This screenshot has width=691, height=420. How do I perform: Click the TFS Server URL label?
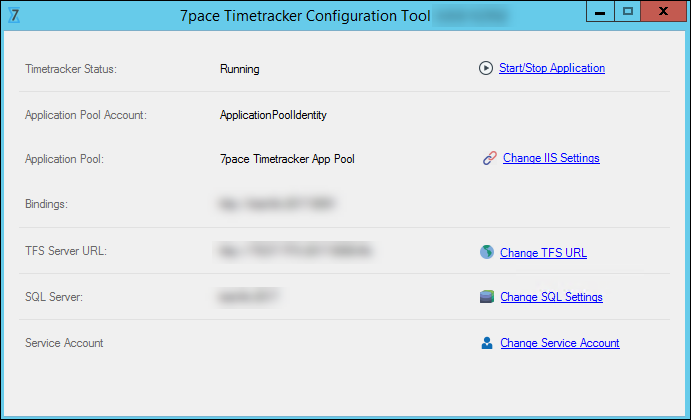(66, 251)
